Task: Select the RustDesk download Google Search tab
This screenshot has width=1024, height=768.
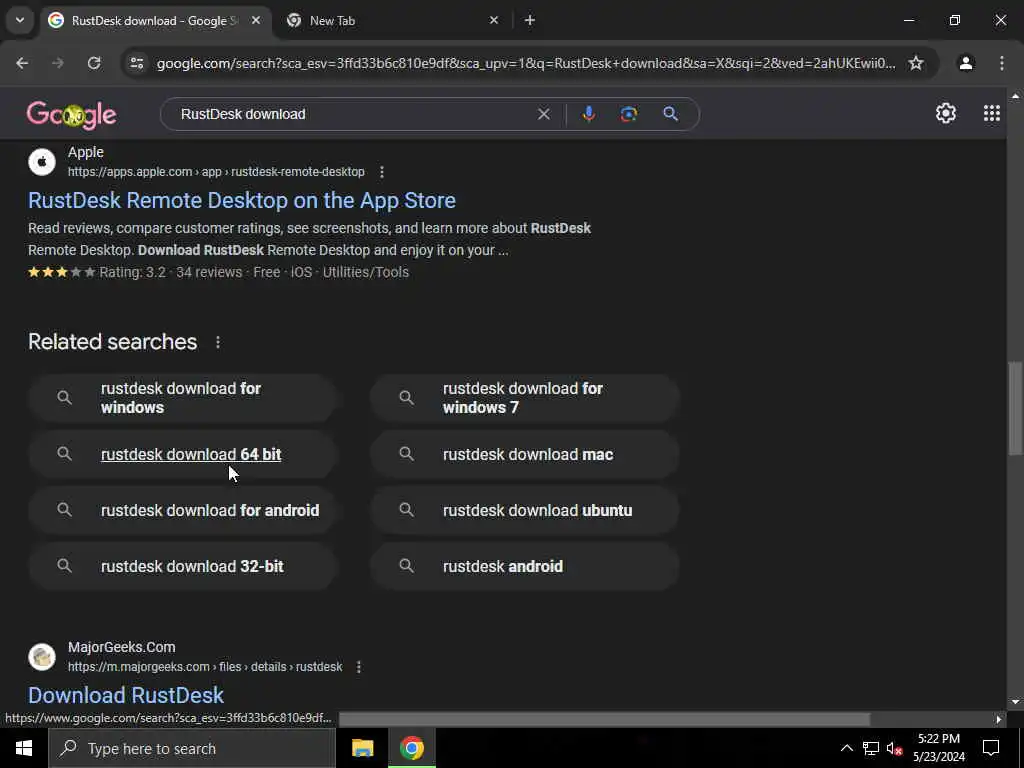Action: point(155,20)
